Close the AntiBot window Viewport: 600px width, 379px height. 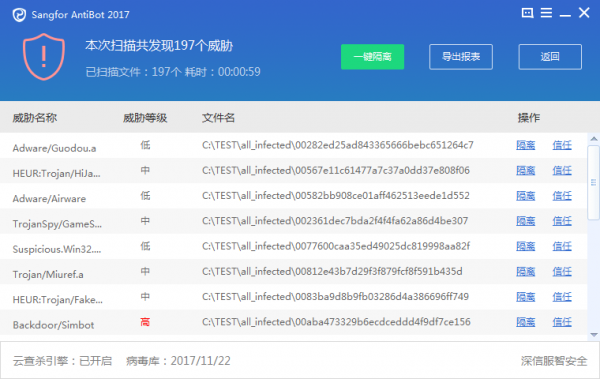[x=584, y=13]
